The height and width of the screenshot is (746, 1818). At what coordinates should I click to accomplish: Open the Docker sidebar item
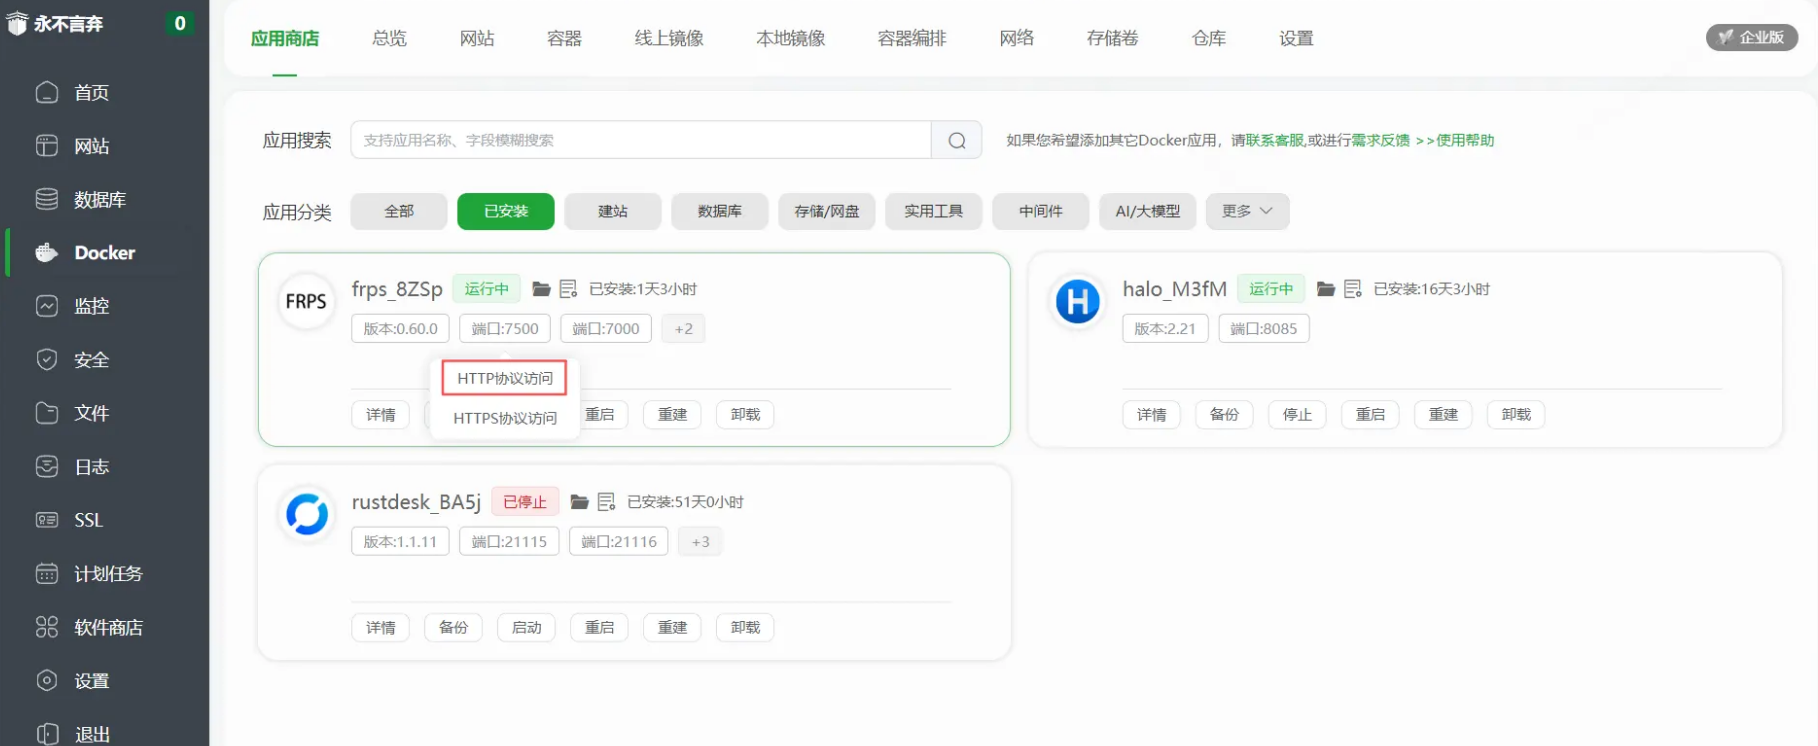click(x=104, y=253)
